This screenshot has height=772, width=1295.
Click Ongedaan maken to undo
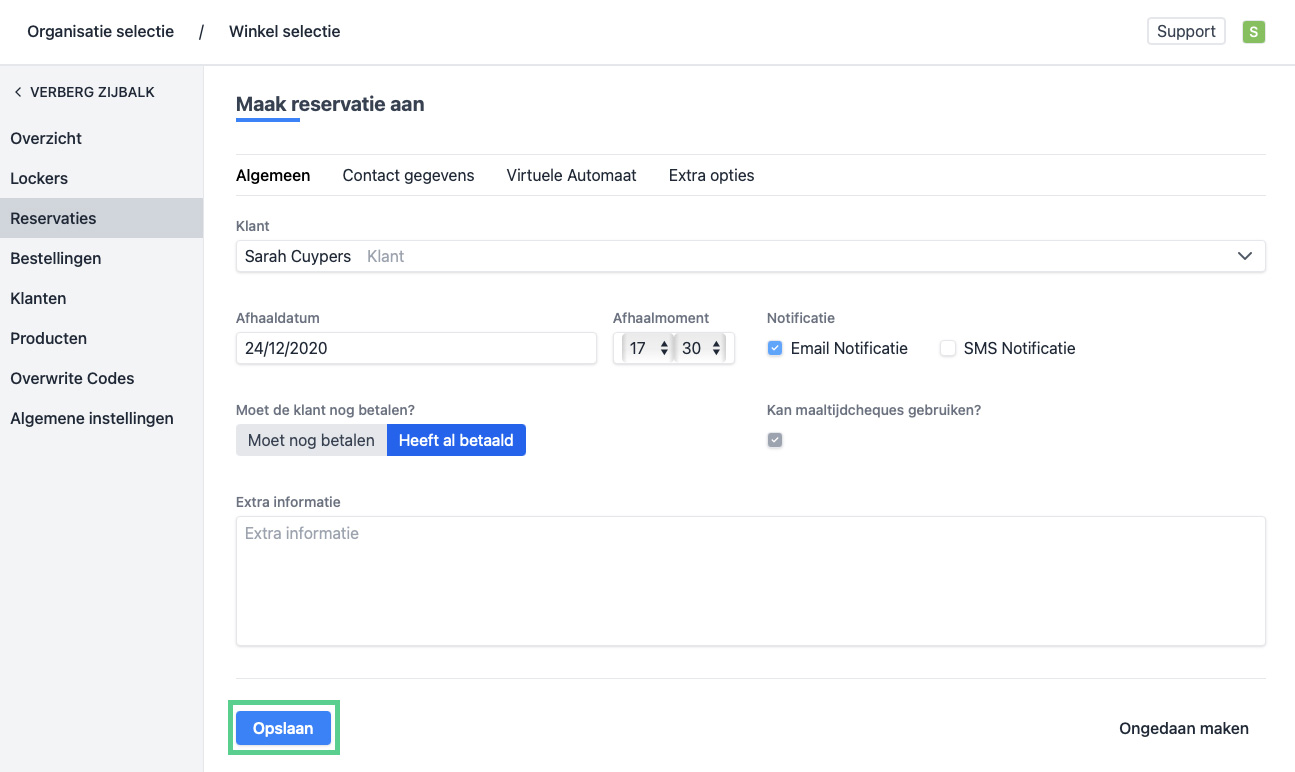[1183, 728]
